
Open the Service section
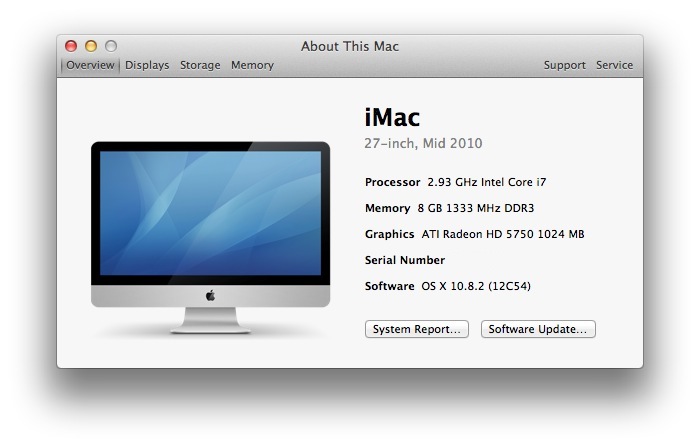[x=614, y=65]
